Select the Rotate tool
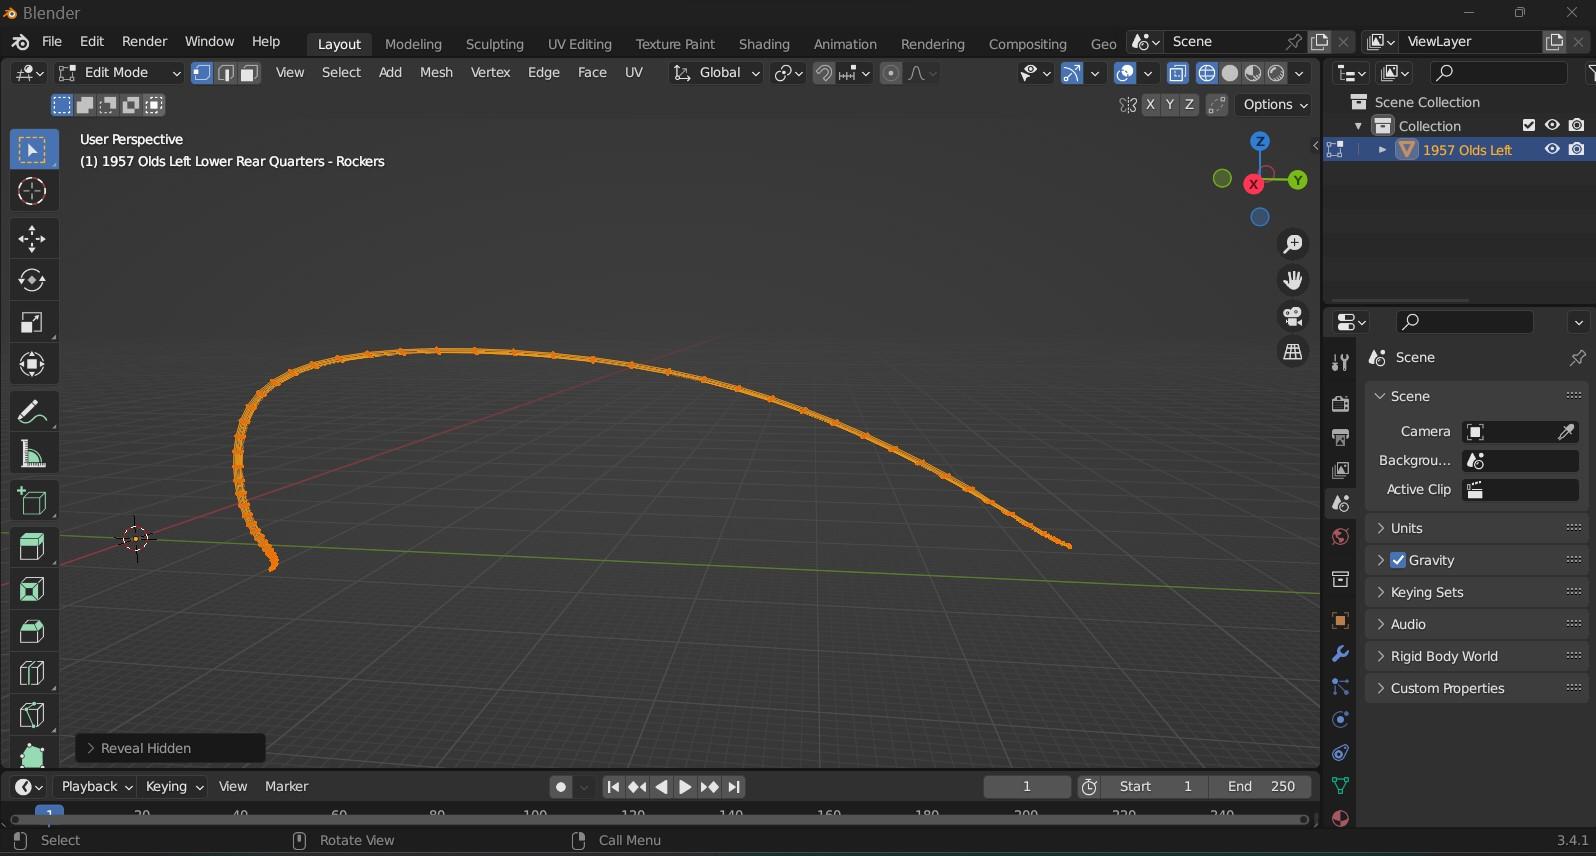The width and height of the screenshot is (1596, 856). coord(32,281)
